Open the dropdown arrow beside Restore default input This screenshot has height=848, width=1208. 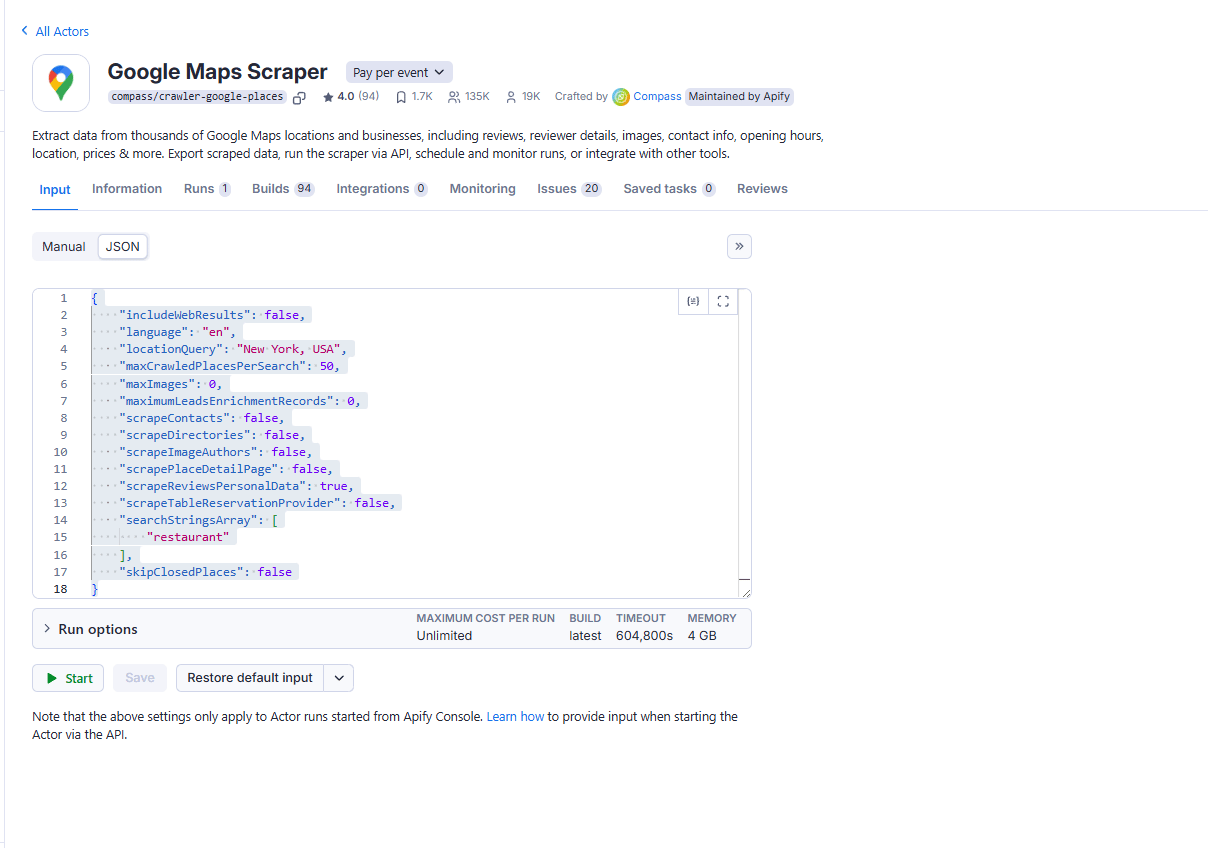coord(339,678)
